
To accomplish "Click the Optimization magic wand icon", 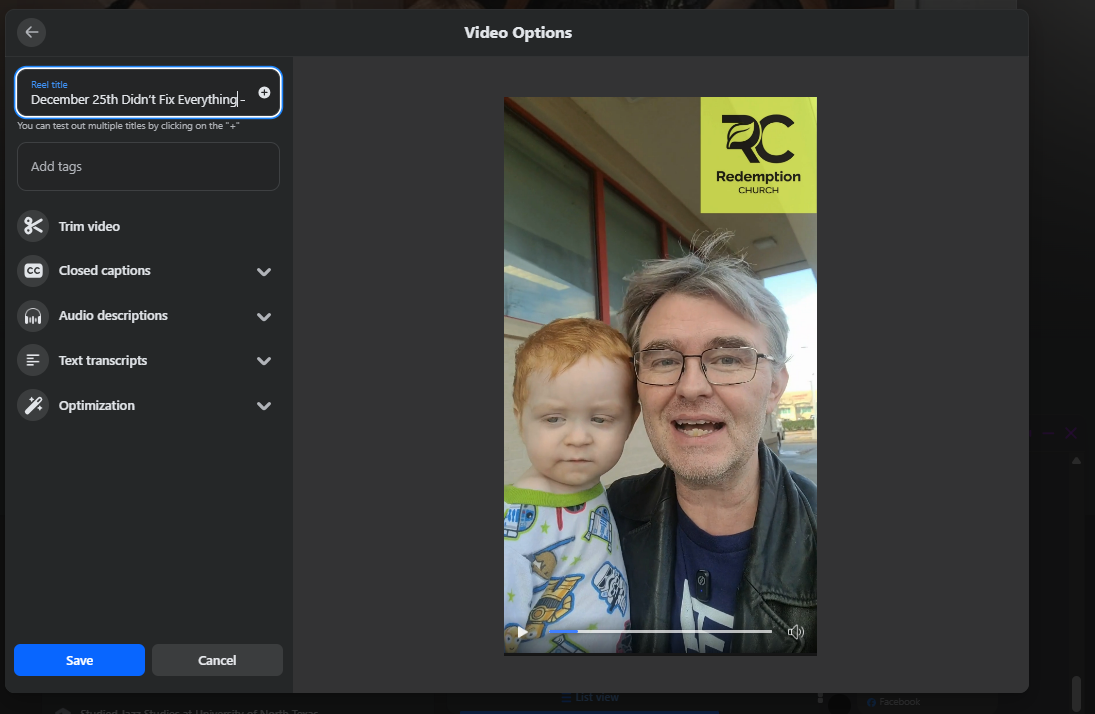I will click(33, 406).
